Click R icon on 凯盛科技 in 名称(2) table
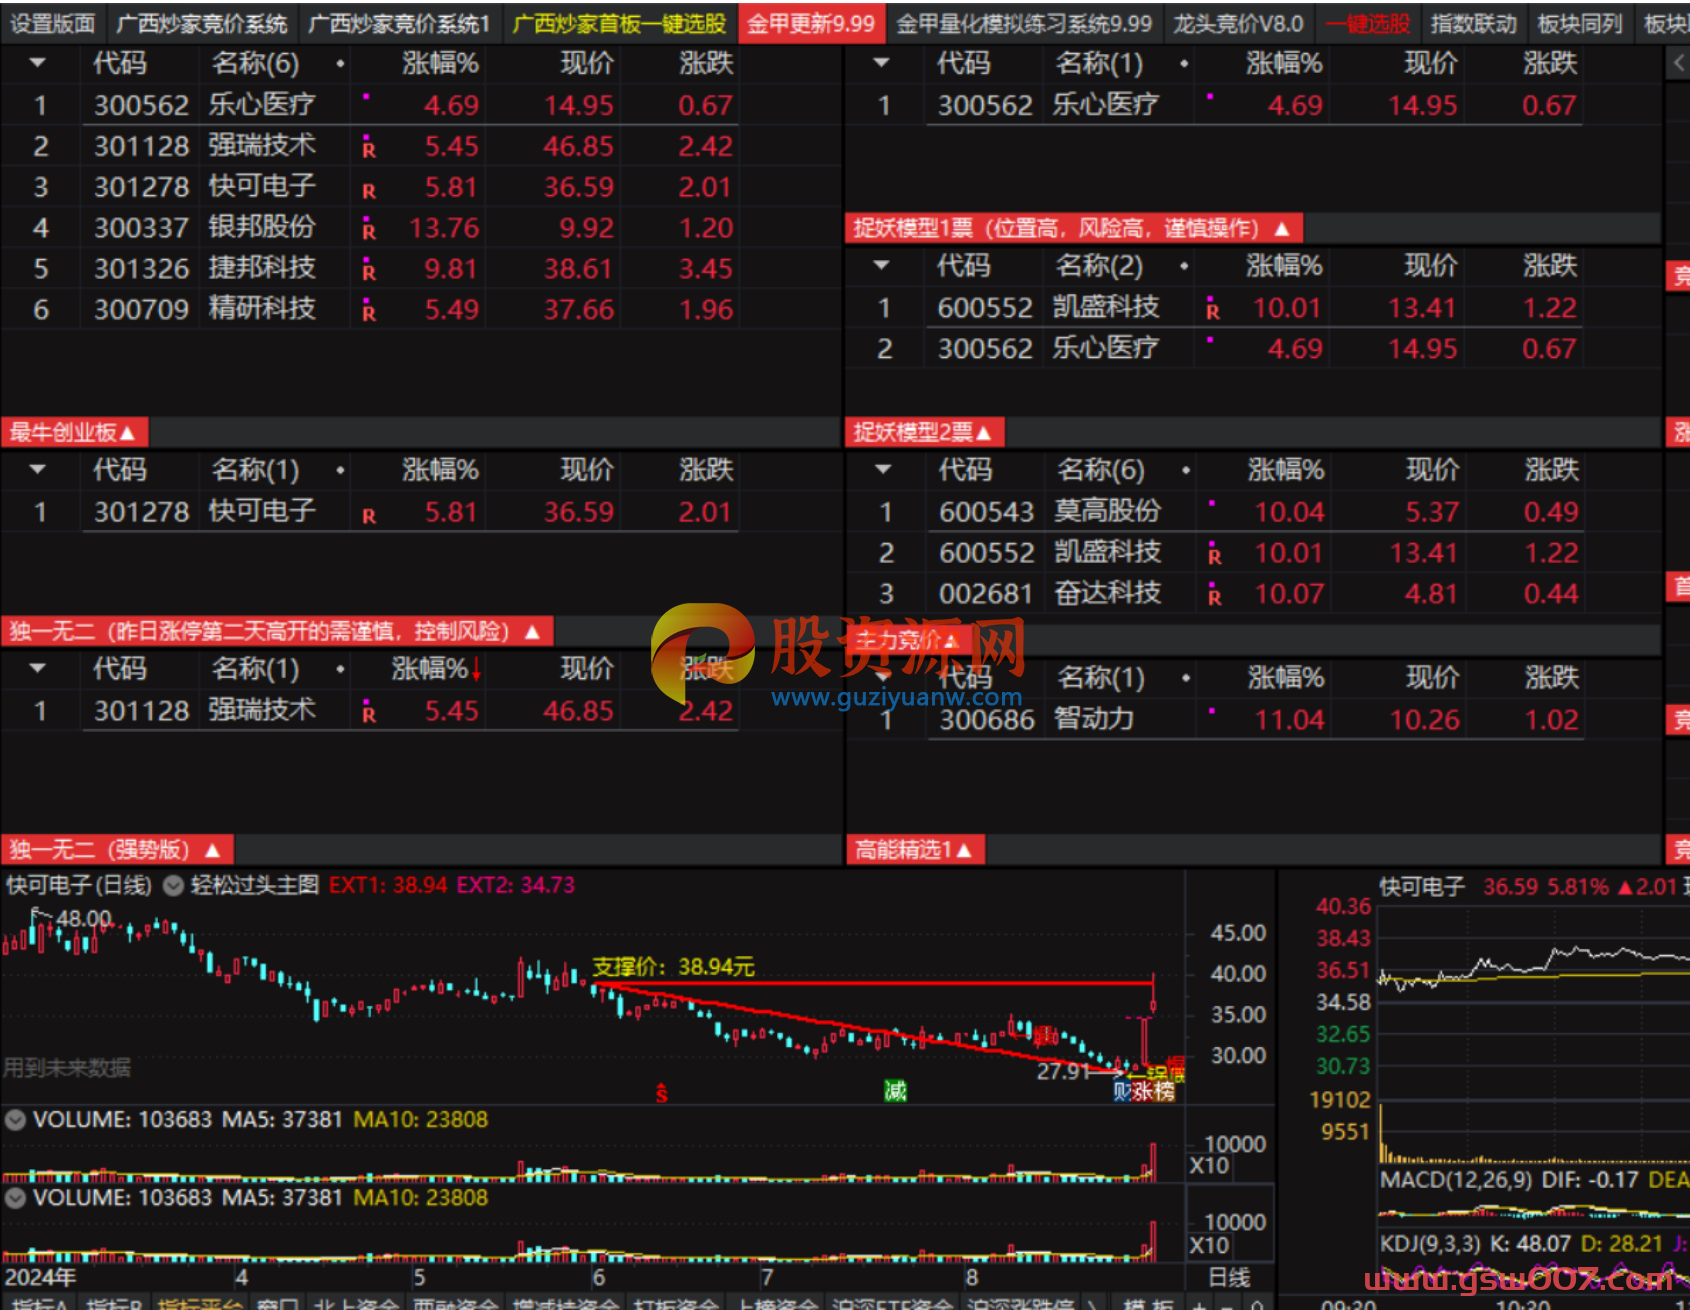The width and height of the screenshot is (1690, 1310). point(1212,309)
